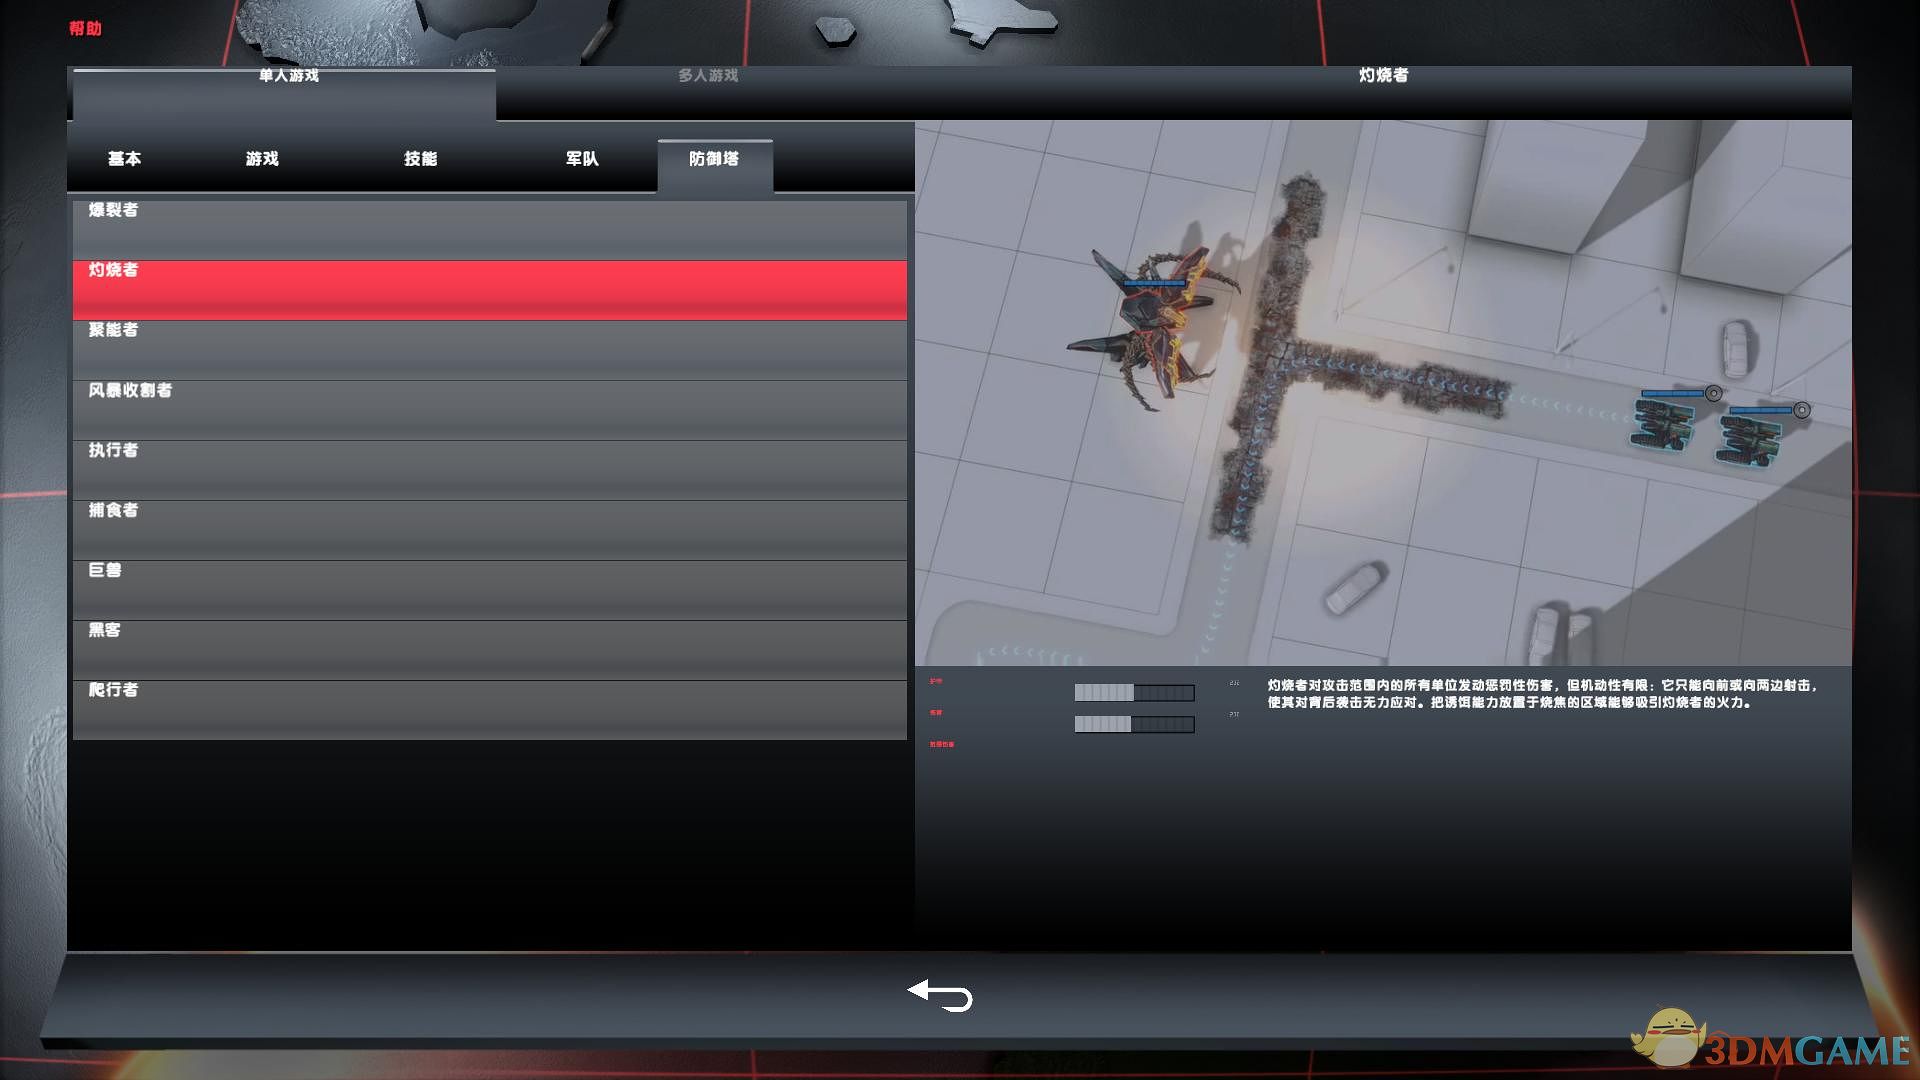Click the first stat bar indicator
Image resolution: width=1920 pixels, height=1080 pixels.
coord(1134,693)
